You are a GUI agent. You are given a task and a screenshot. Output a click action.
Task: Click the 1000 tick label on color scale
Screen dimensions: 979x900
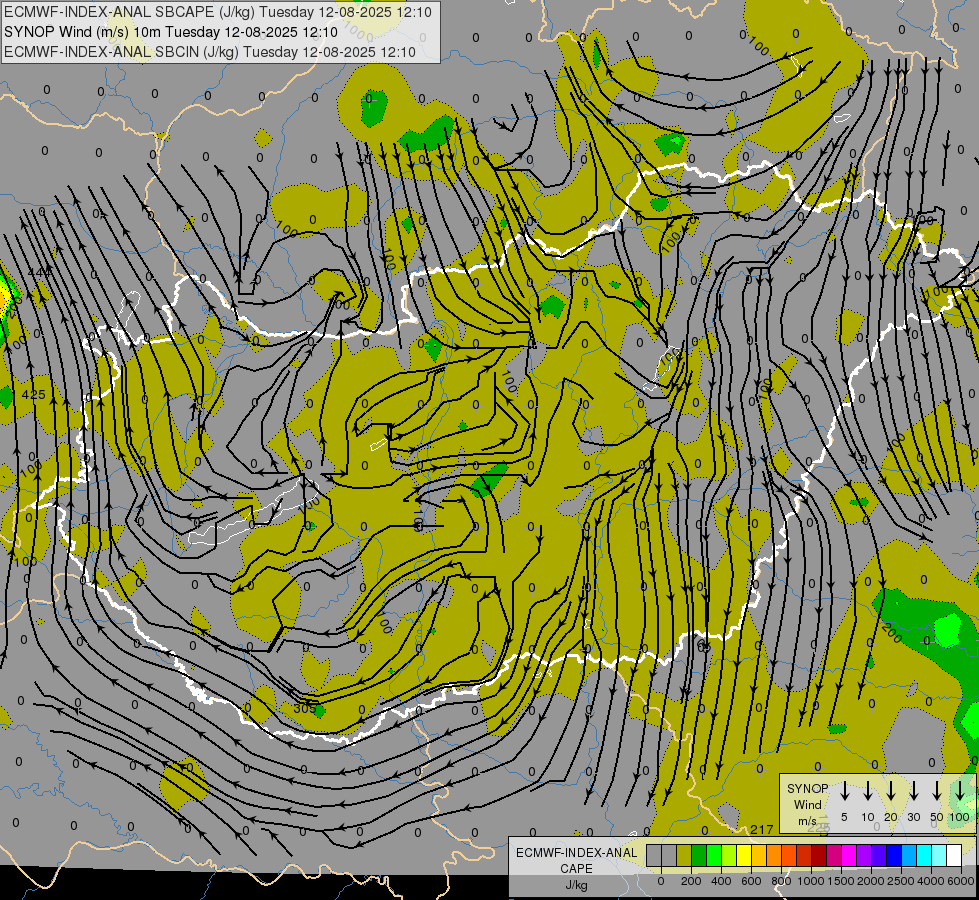[x=811, y=881]
